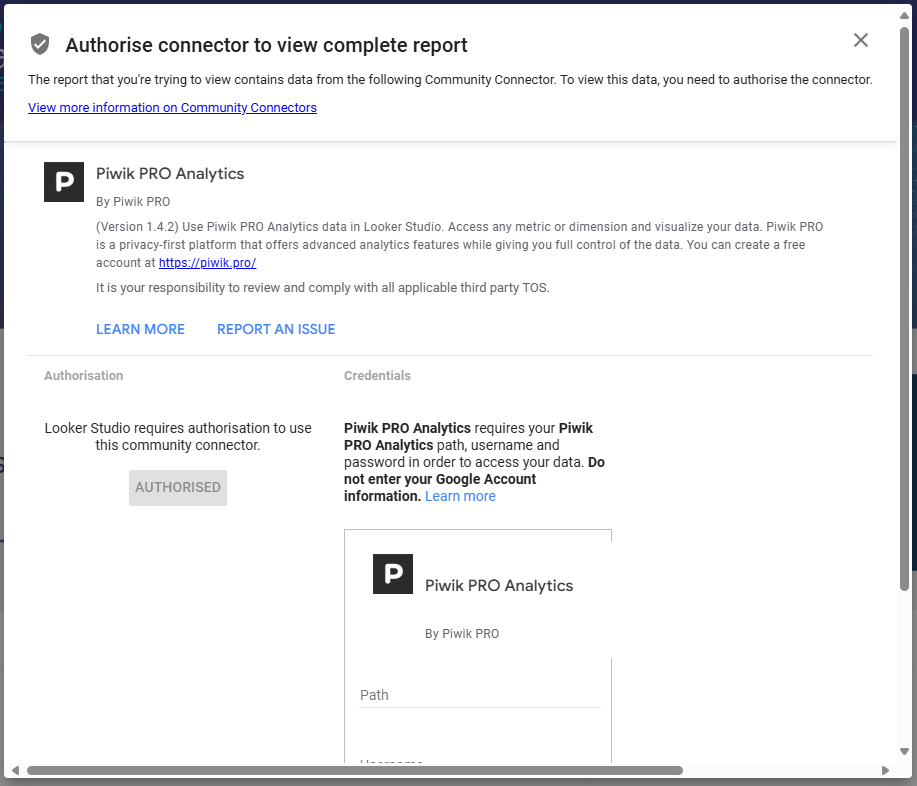Image resolution: width=917 pixels, height=786 pixels.
Task: Click the horizontal scrollbar thumb
Action: tap(355, 770)
